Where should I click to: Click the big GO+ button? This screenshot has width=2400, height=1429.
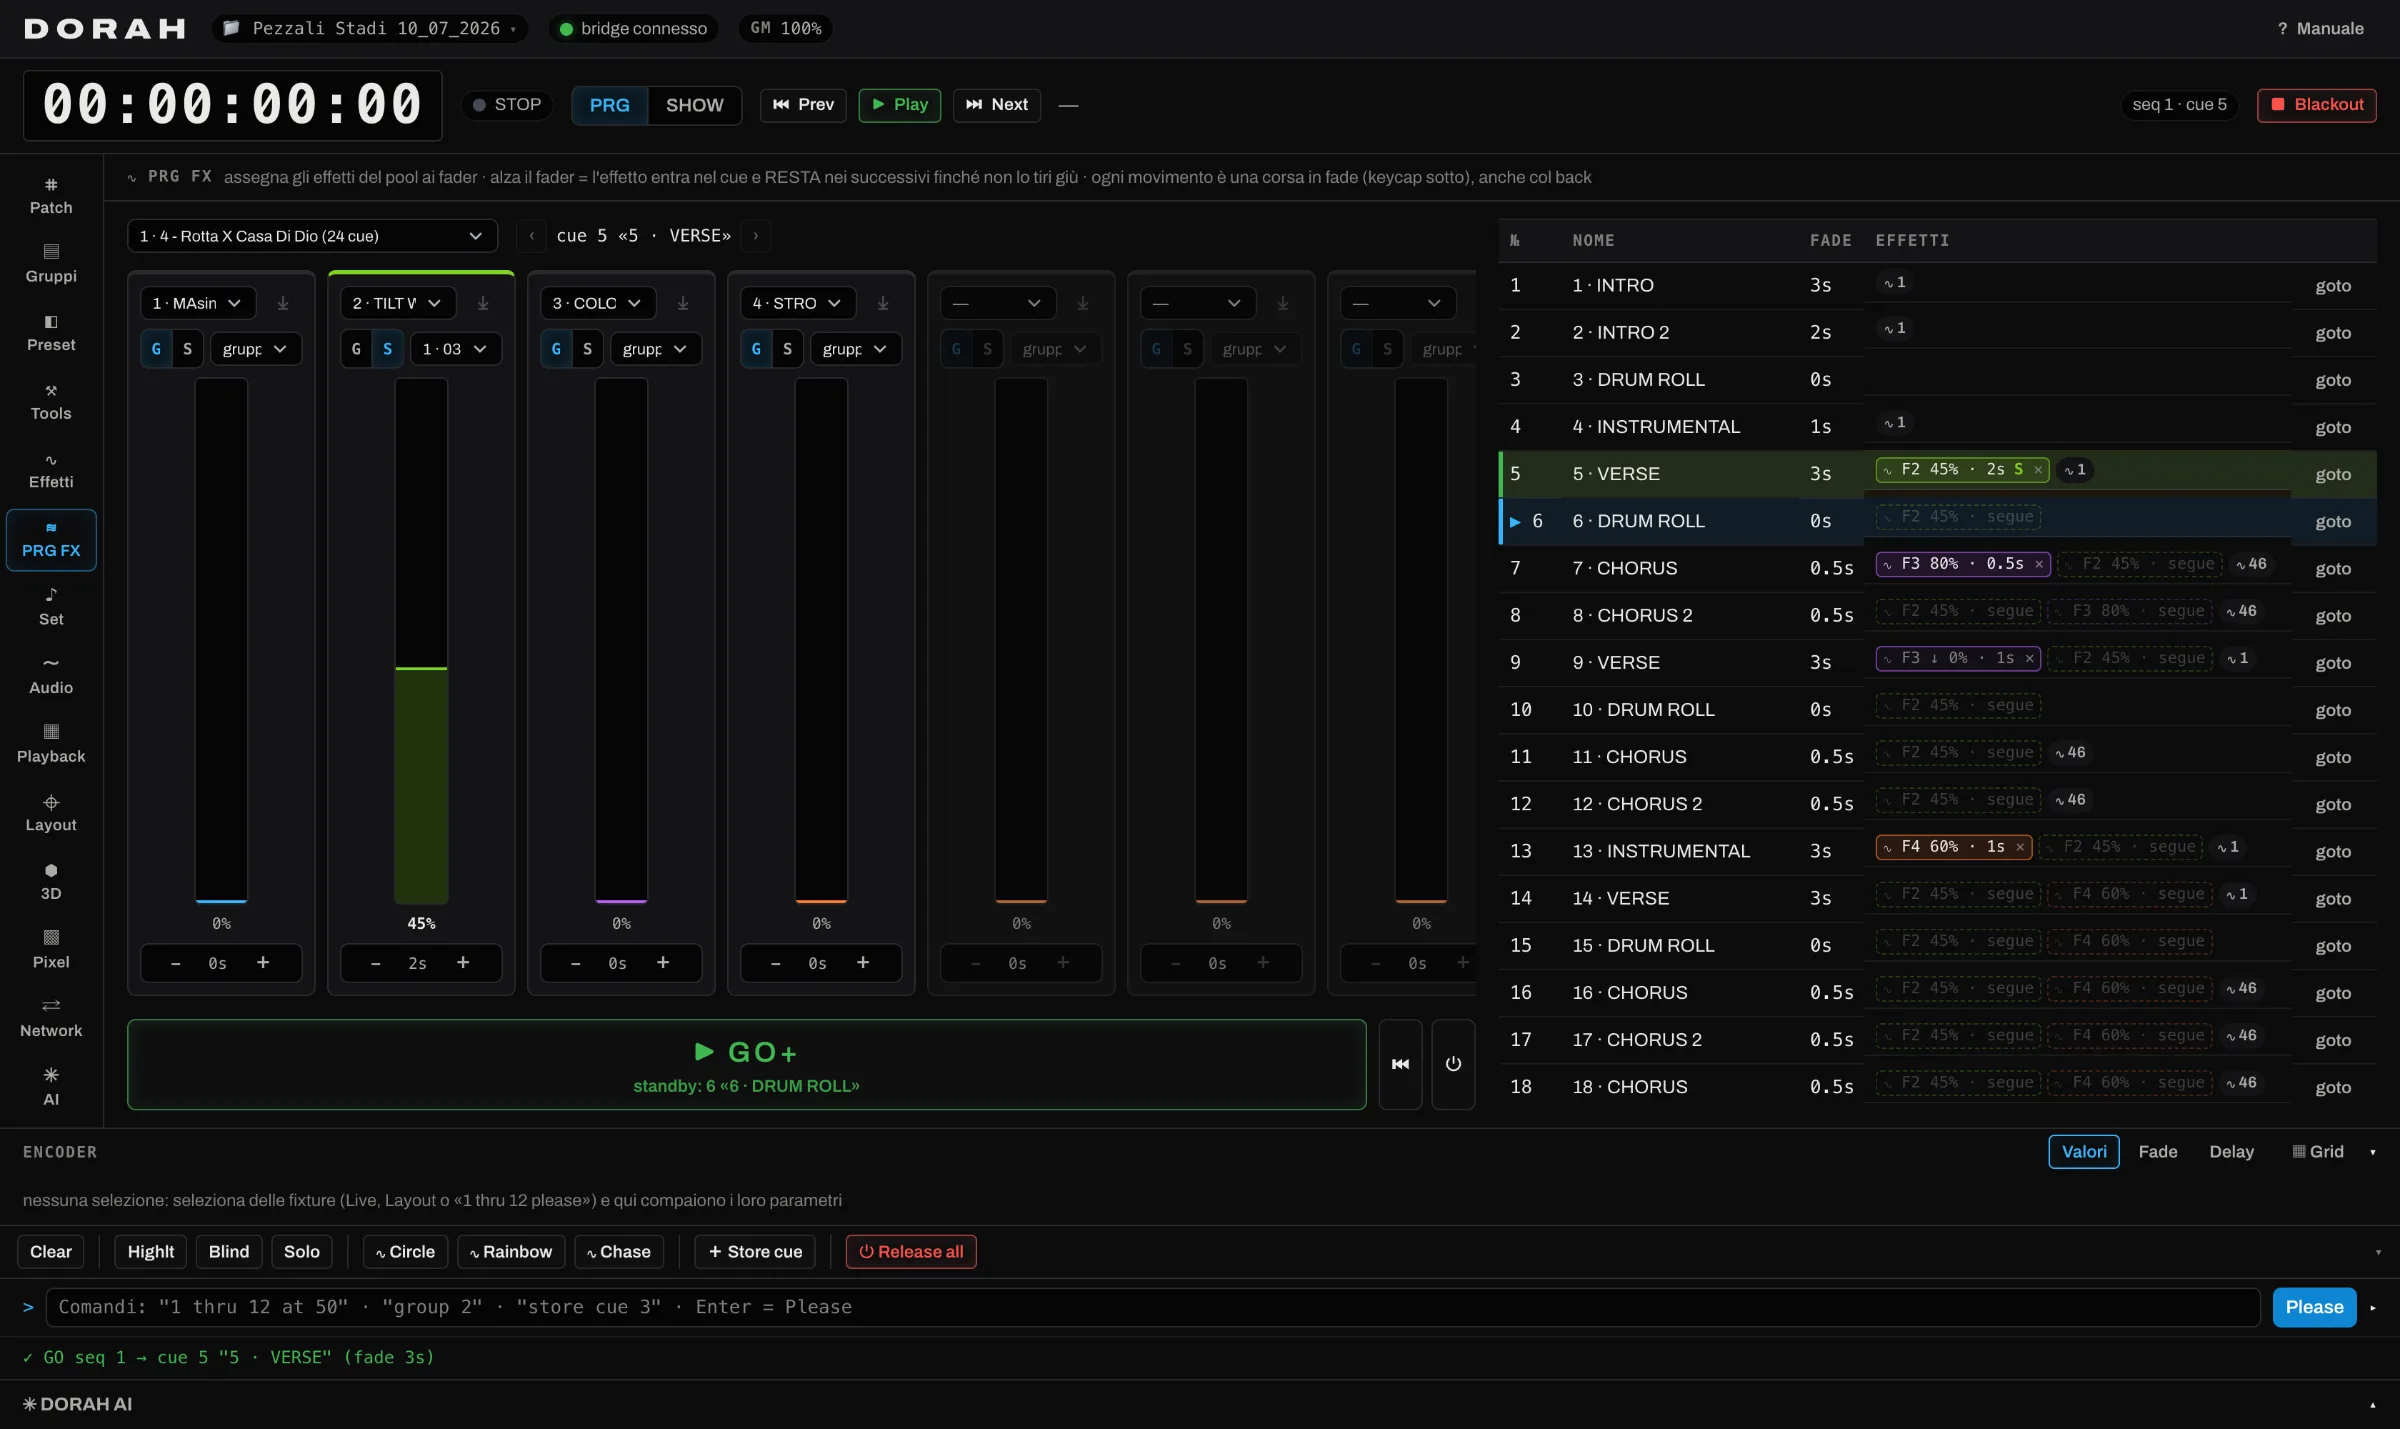(x=746, y=1065)
